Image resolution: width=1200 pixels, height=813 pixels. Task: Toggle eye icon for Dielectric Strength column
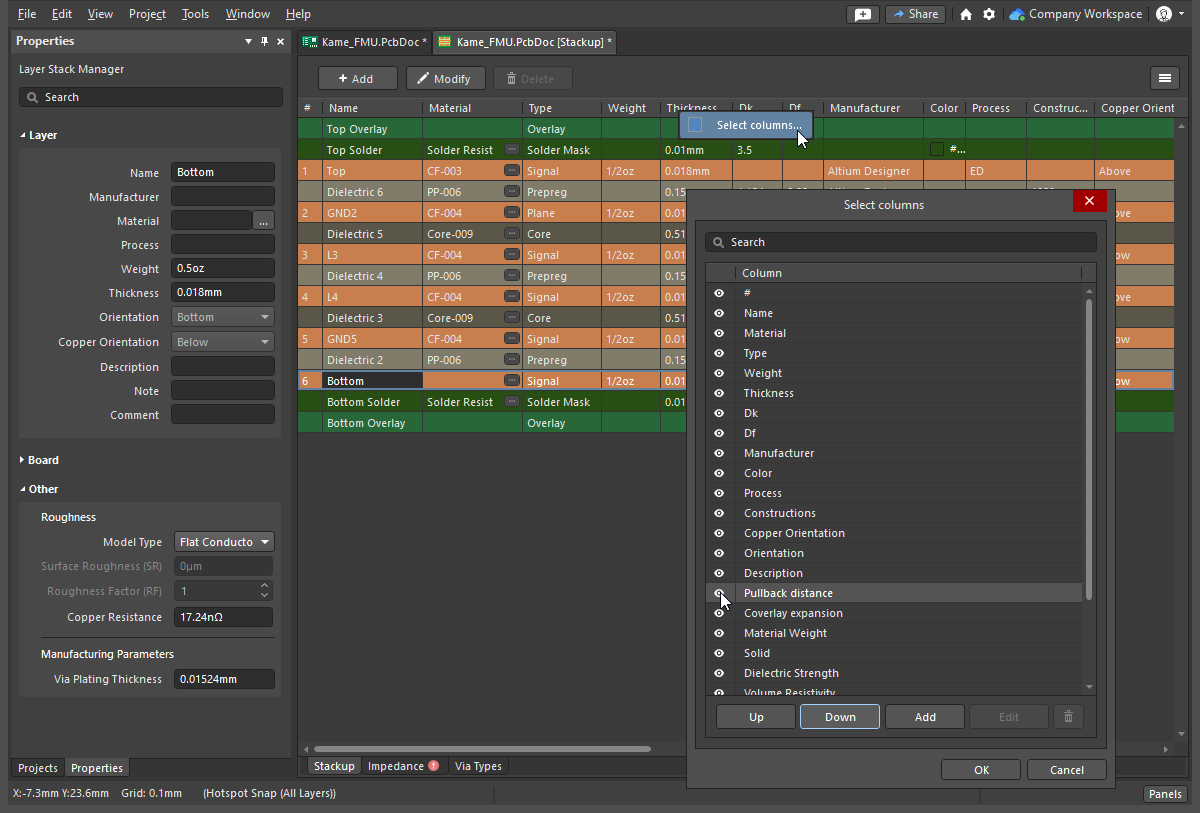click(719, 673)
